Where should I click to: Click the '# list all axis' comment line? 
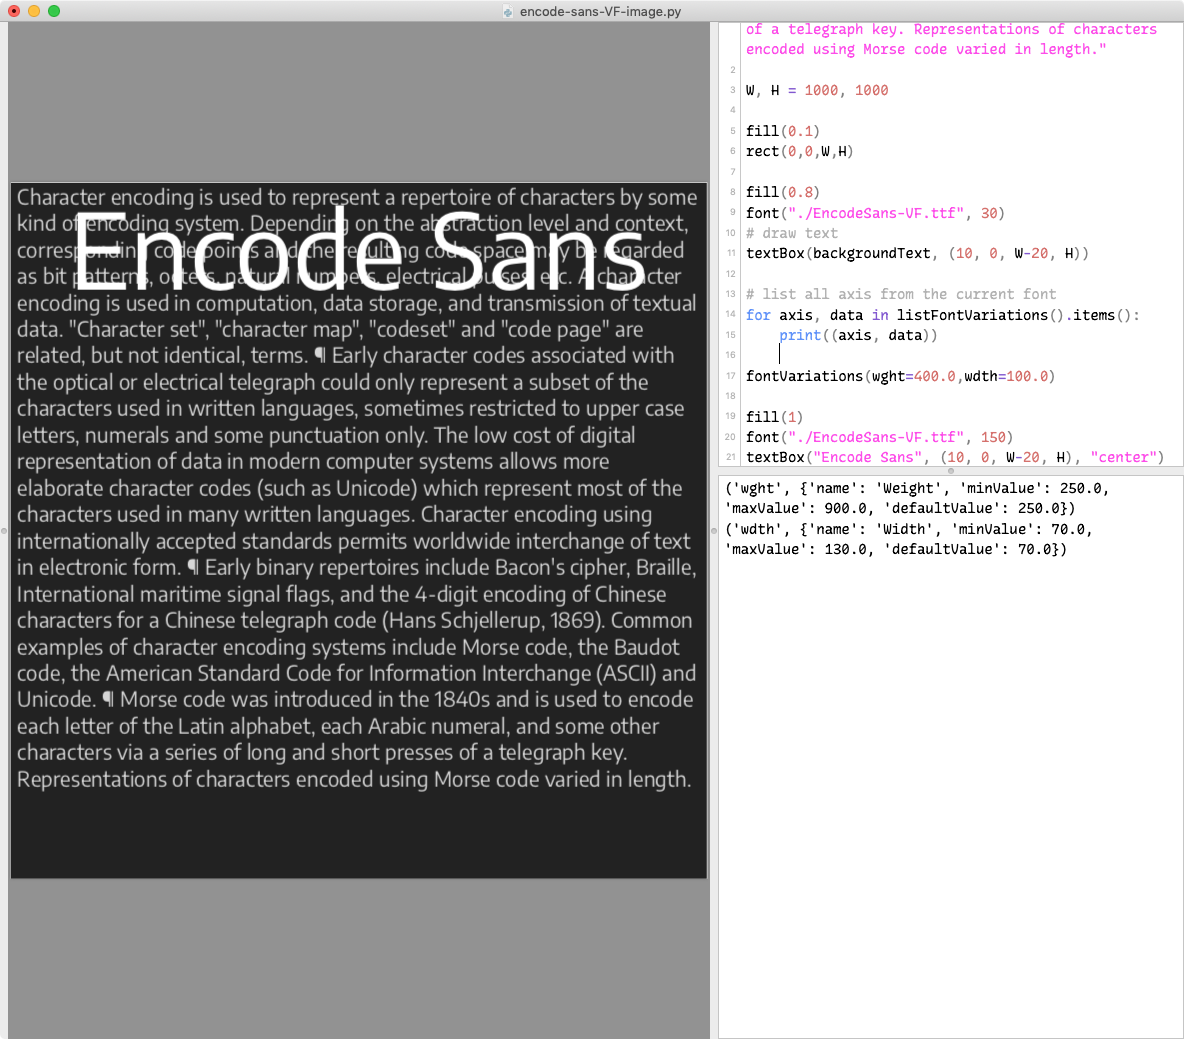pyautogui.click(x=901, y=294)
